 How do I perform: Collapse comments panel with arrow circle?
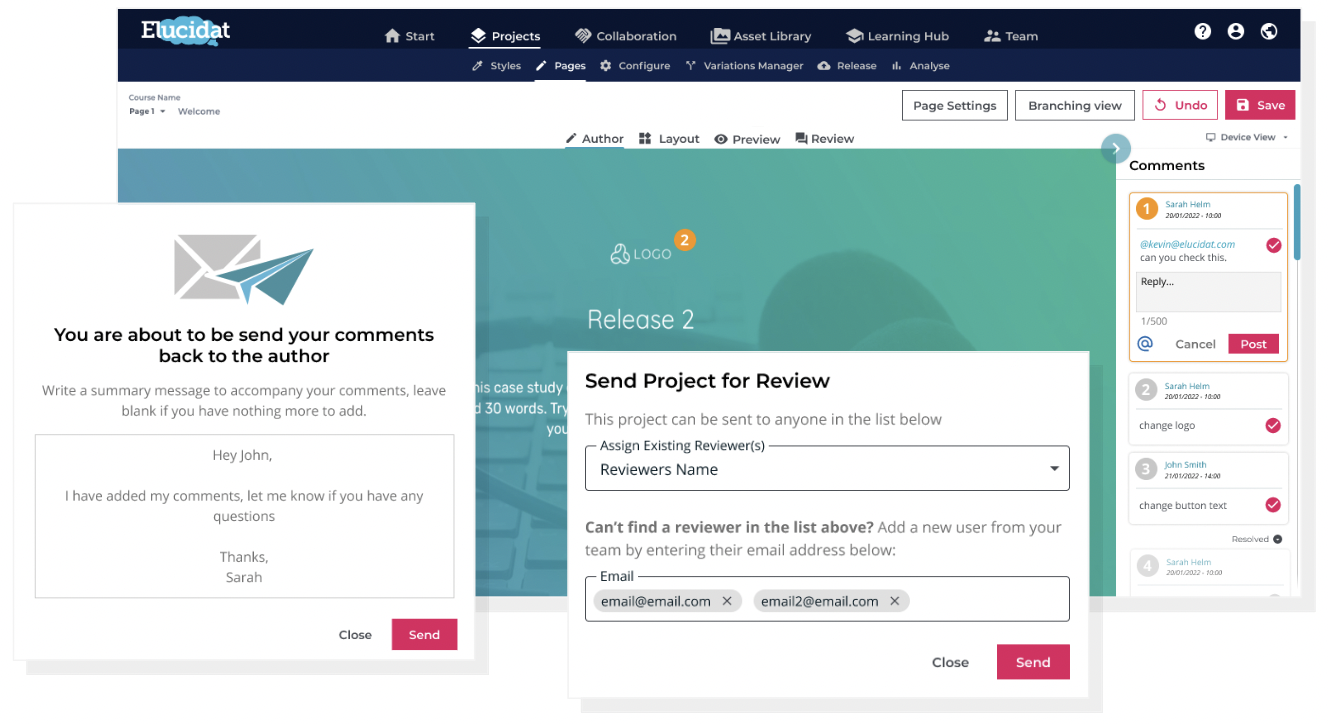click(x=1115, y=148)
